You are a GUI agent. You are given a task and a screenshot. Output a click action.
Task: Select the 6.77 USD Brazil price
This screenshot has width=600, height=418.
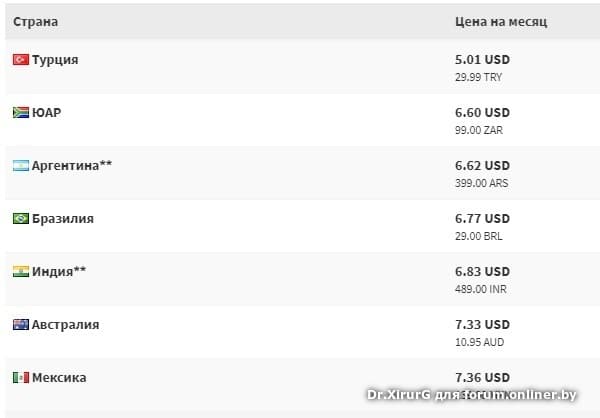[482, 219]
